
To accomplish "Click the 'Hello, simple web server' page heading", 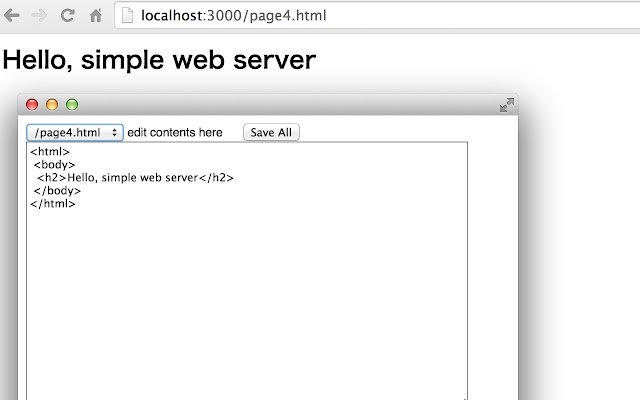I will tap(159, 60).
